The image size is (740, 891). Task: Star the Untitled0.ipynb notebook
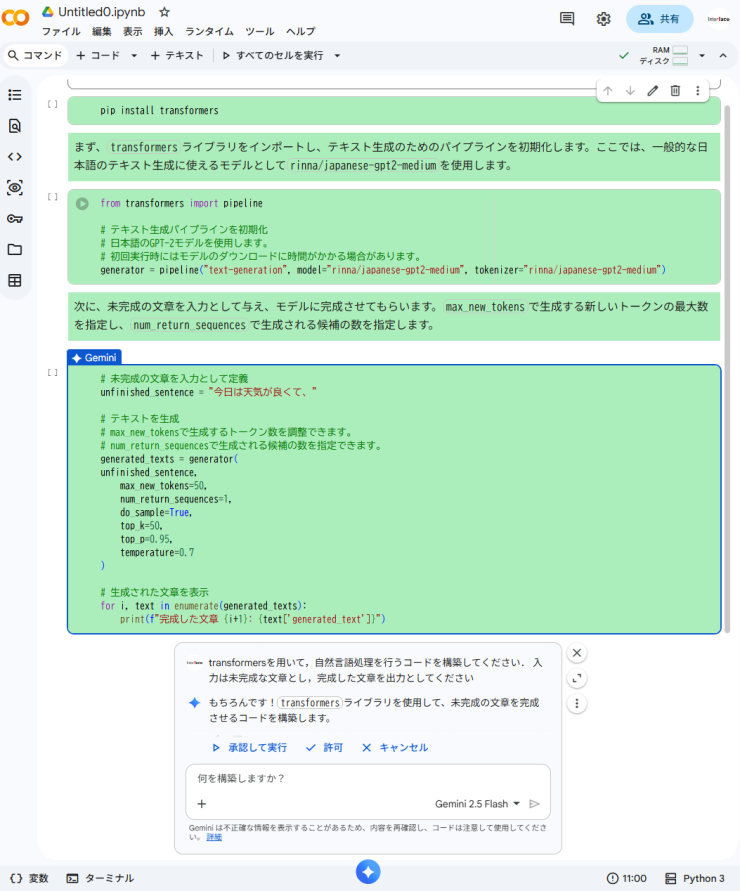164,11
